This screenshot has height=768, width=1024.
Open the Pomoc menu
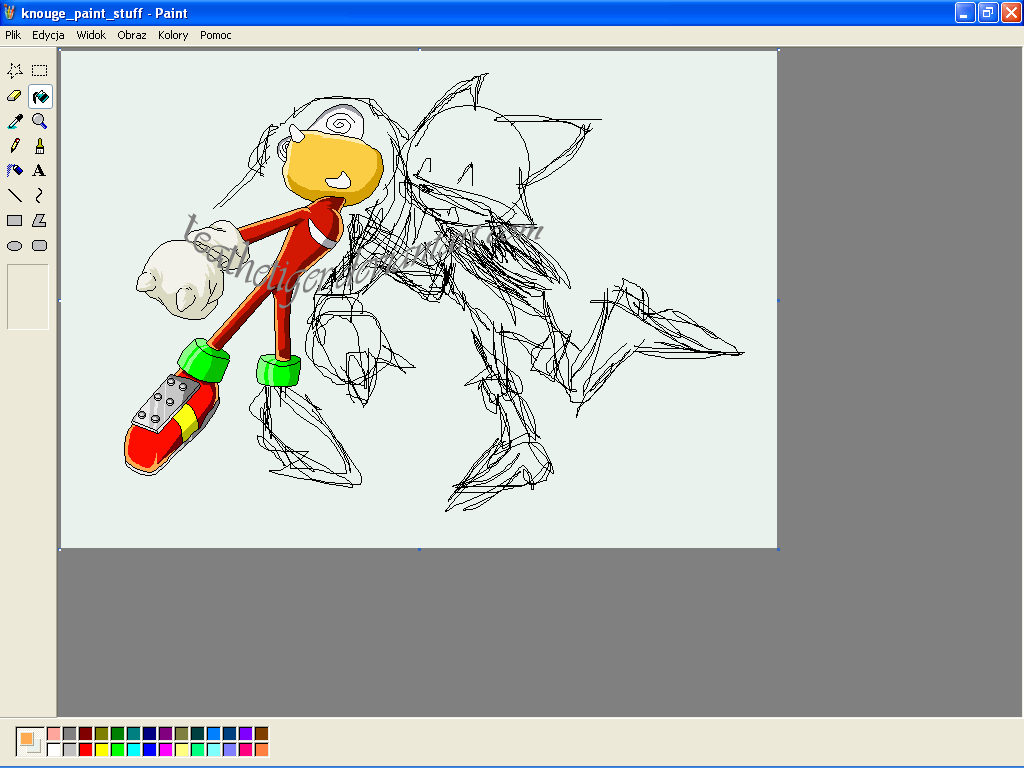216,35
